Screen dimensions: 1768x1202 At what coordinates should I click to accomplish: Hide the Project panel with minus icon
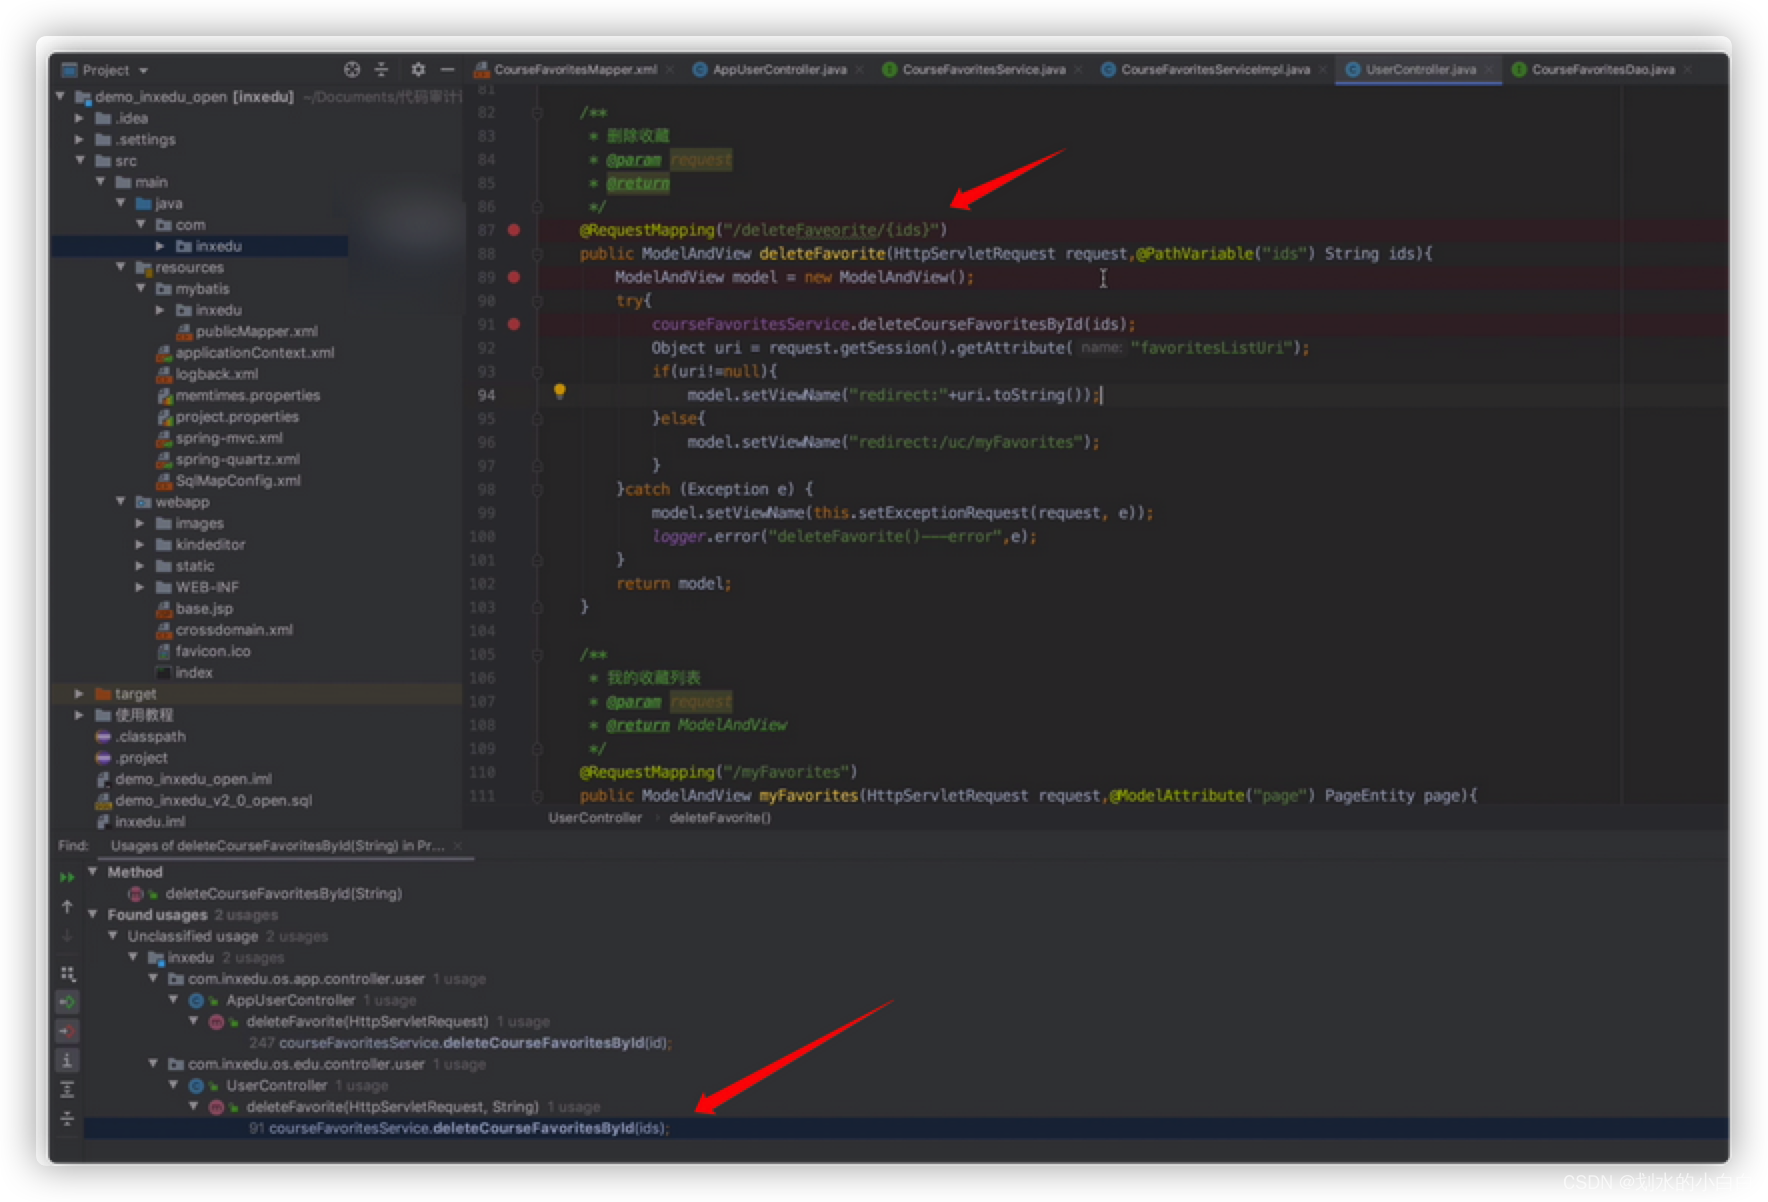coord(447,69)
